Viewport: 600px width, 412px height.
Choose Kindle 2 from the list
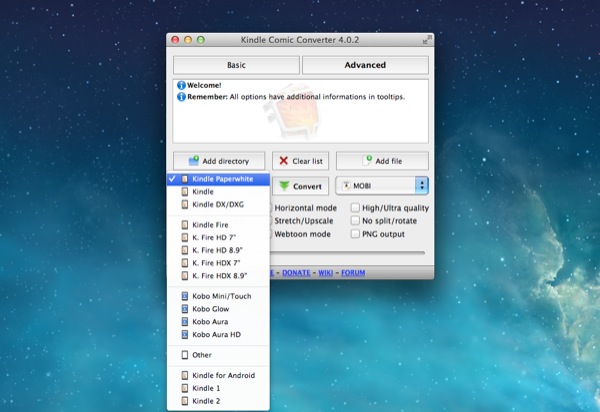pos(218,401)
